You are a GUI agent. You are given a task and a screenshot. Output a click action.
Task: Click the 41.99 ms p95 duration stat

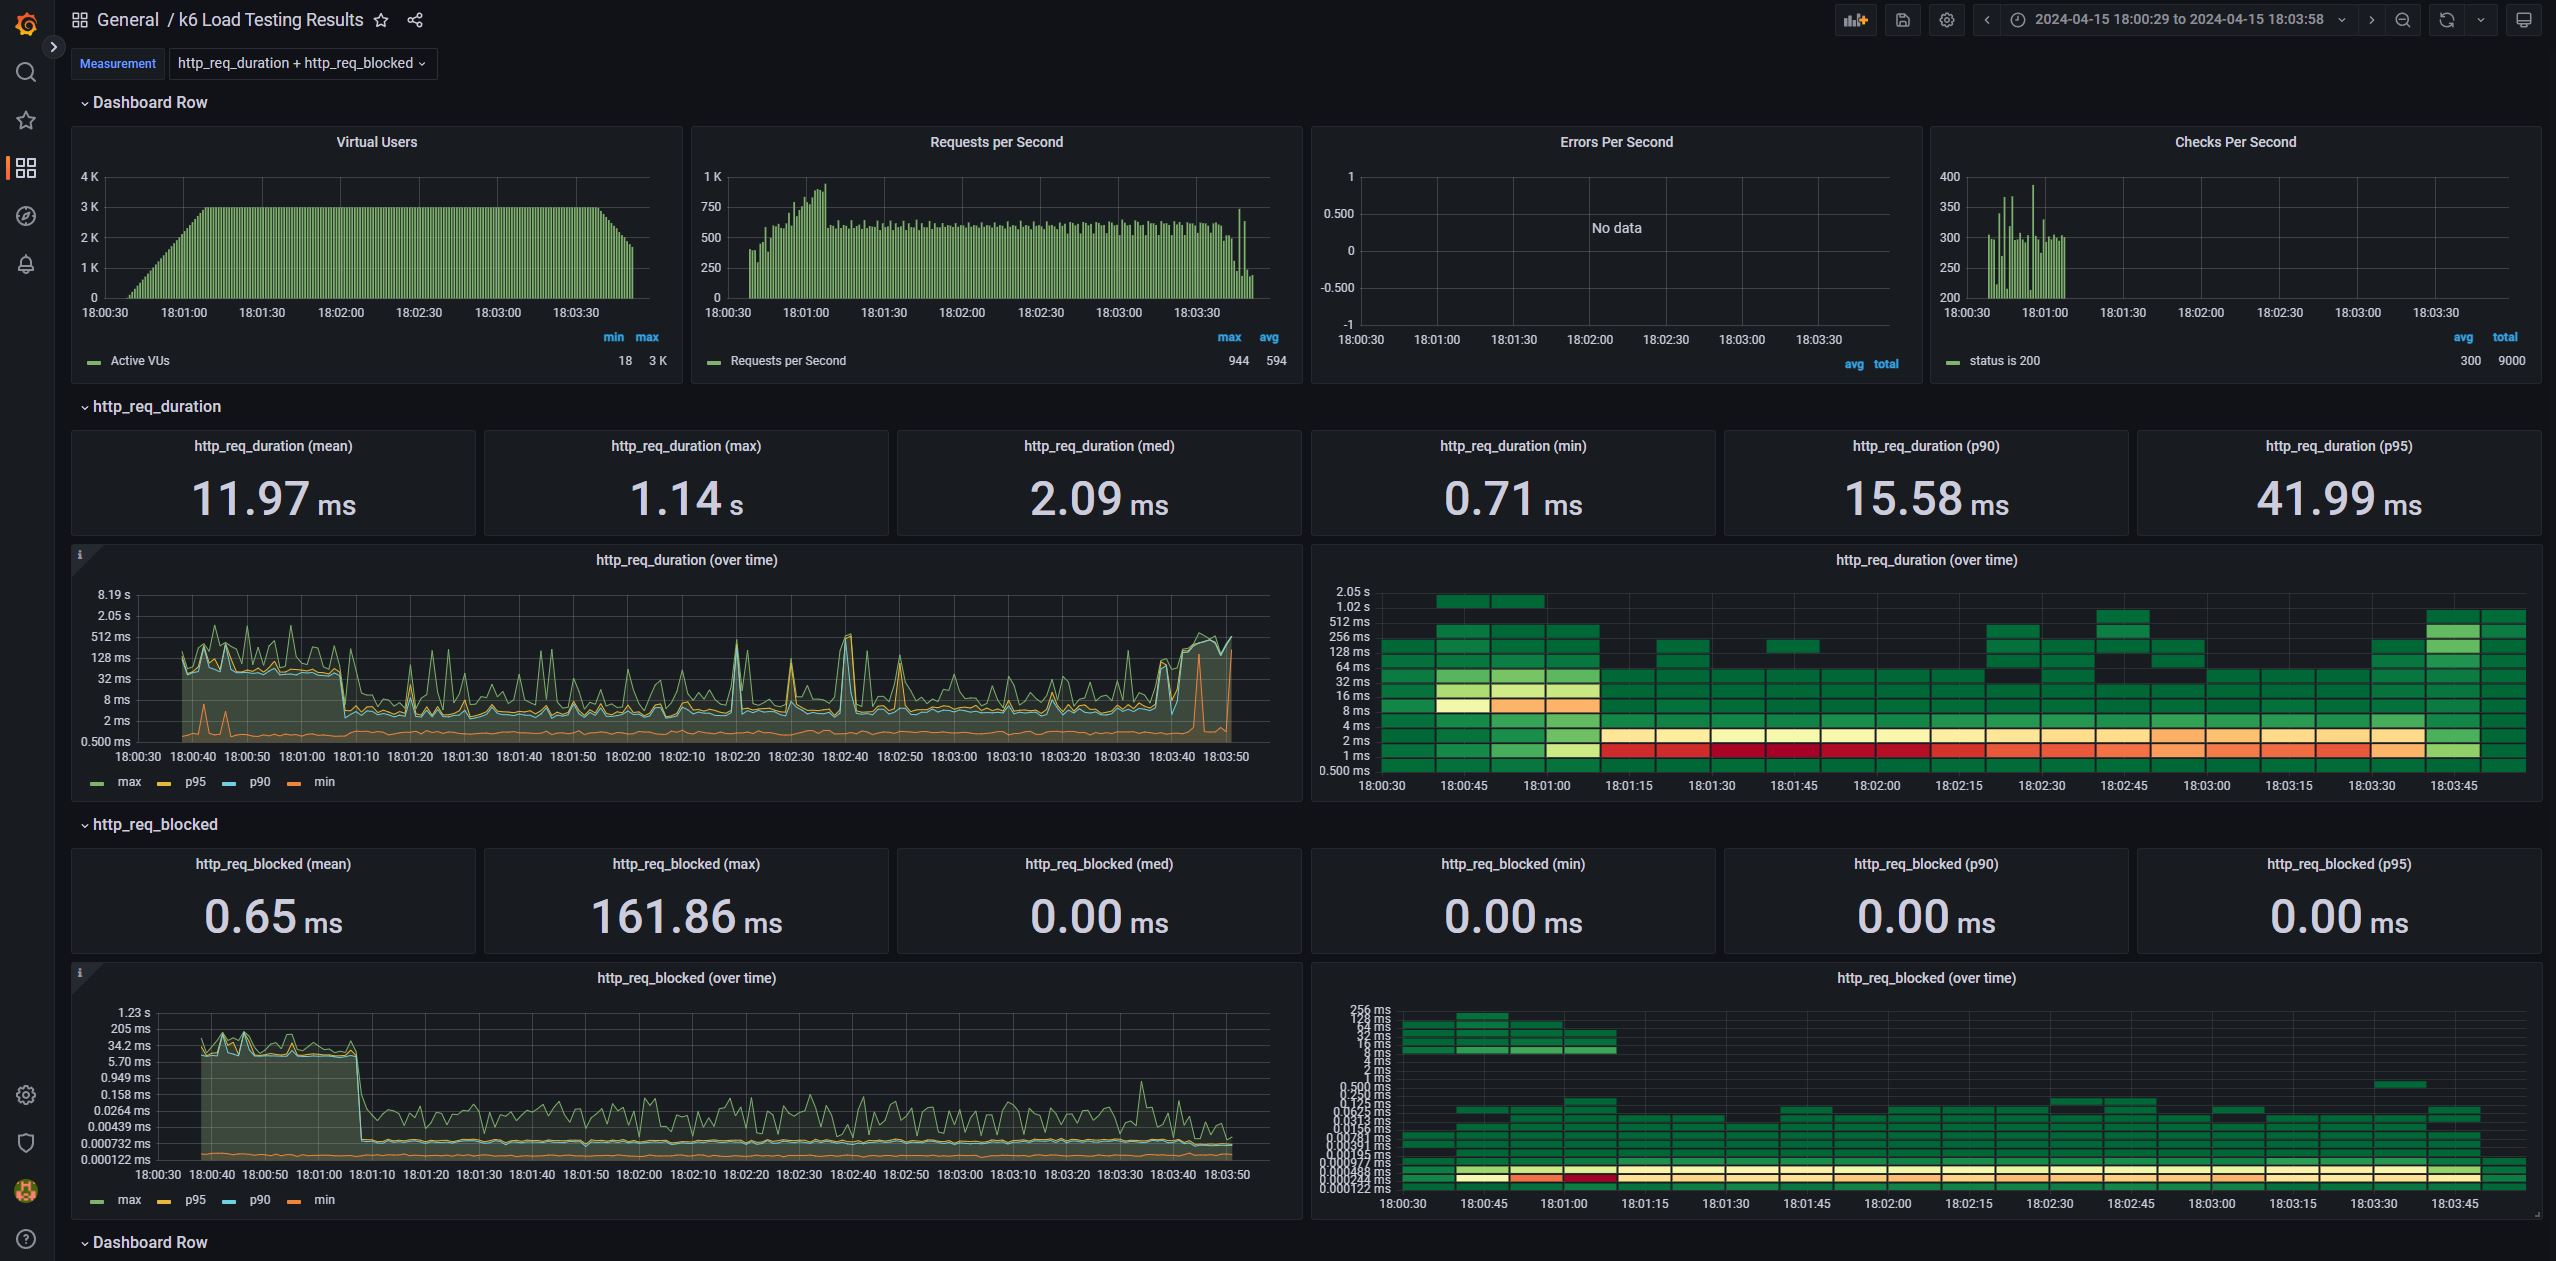2339,498
